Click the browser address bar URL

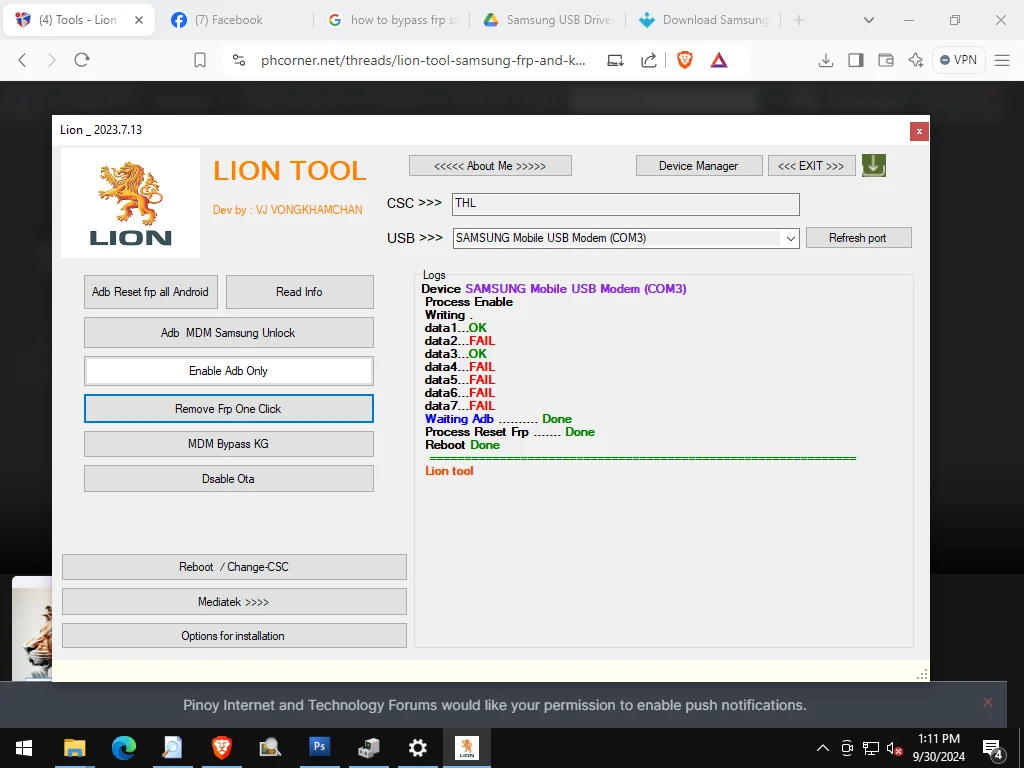click(x=423, y=61)
